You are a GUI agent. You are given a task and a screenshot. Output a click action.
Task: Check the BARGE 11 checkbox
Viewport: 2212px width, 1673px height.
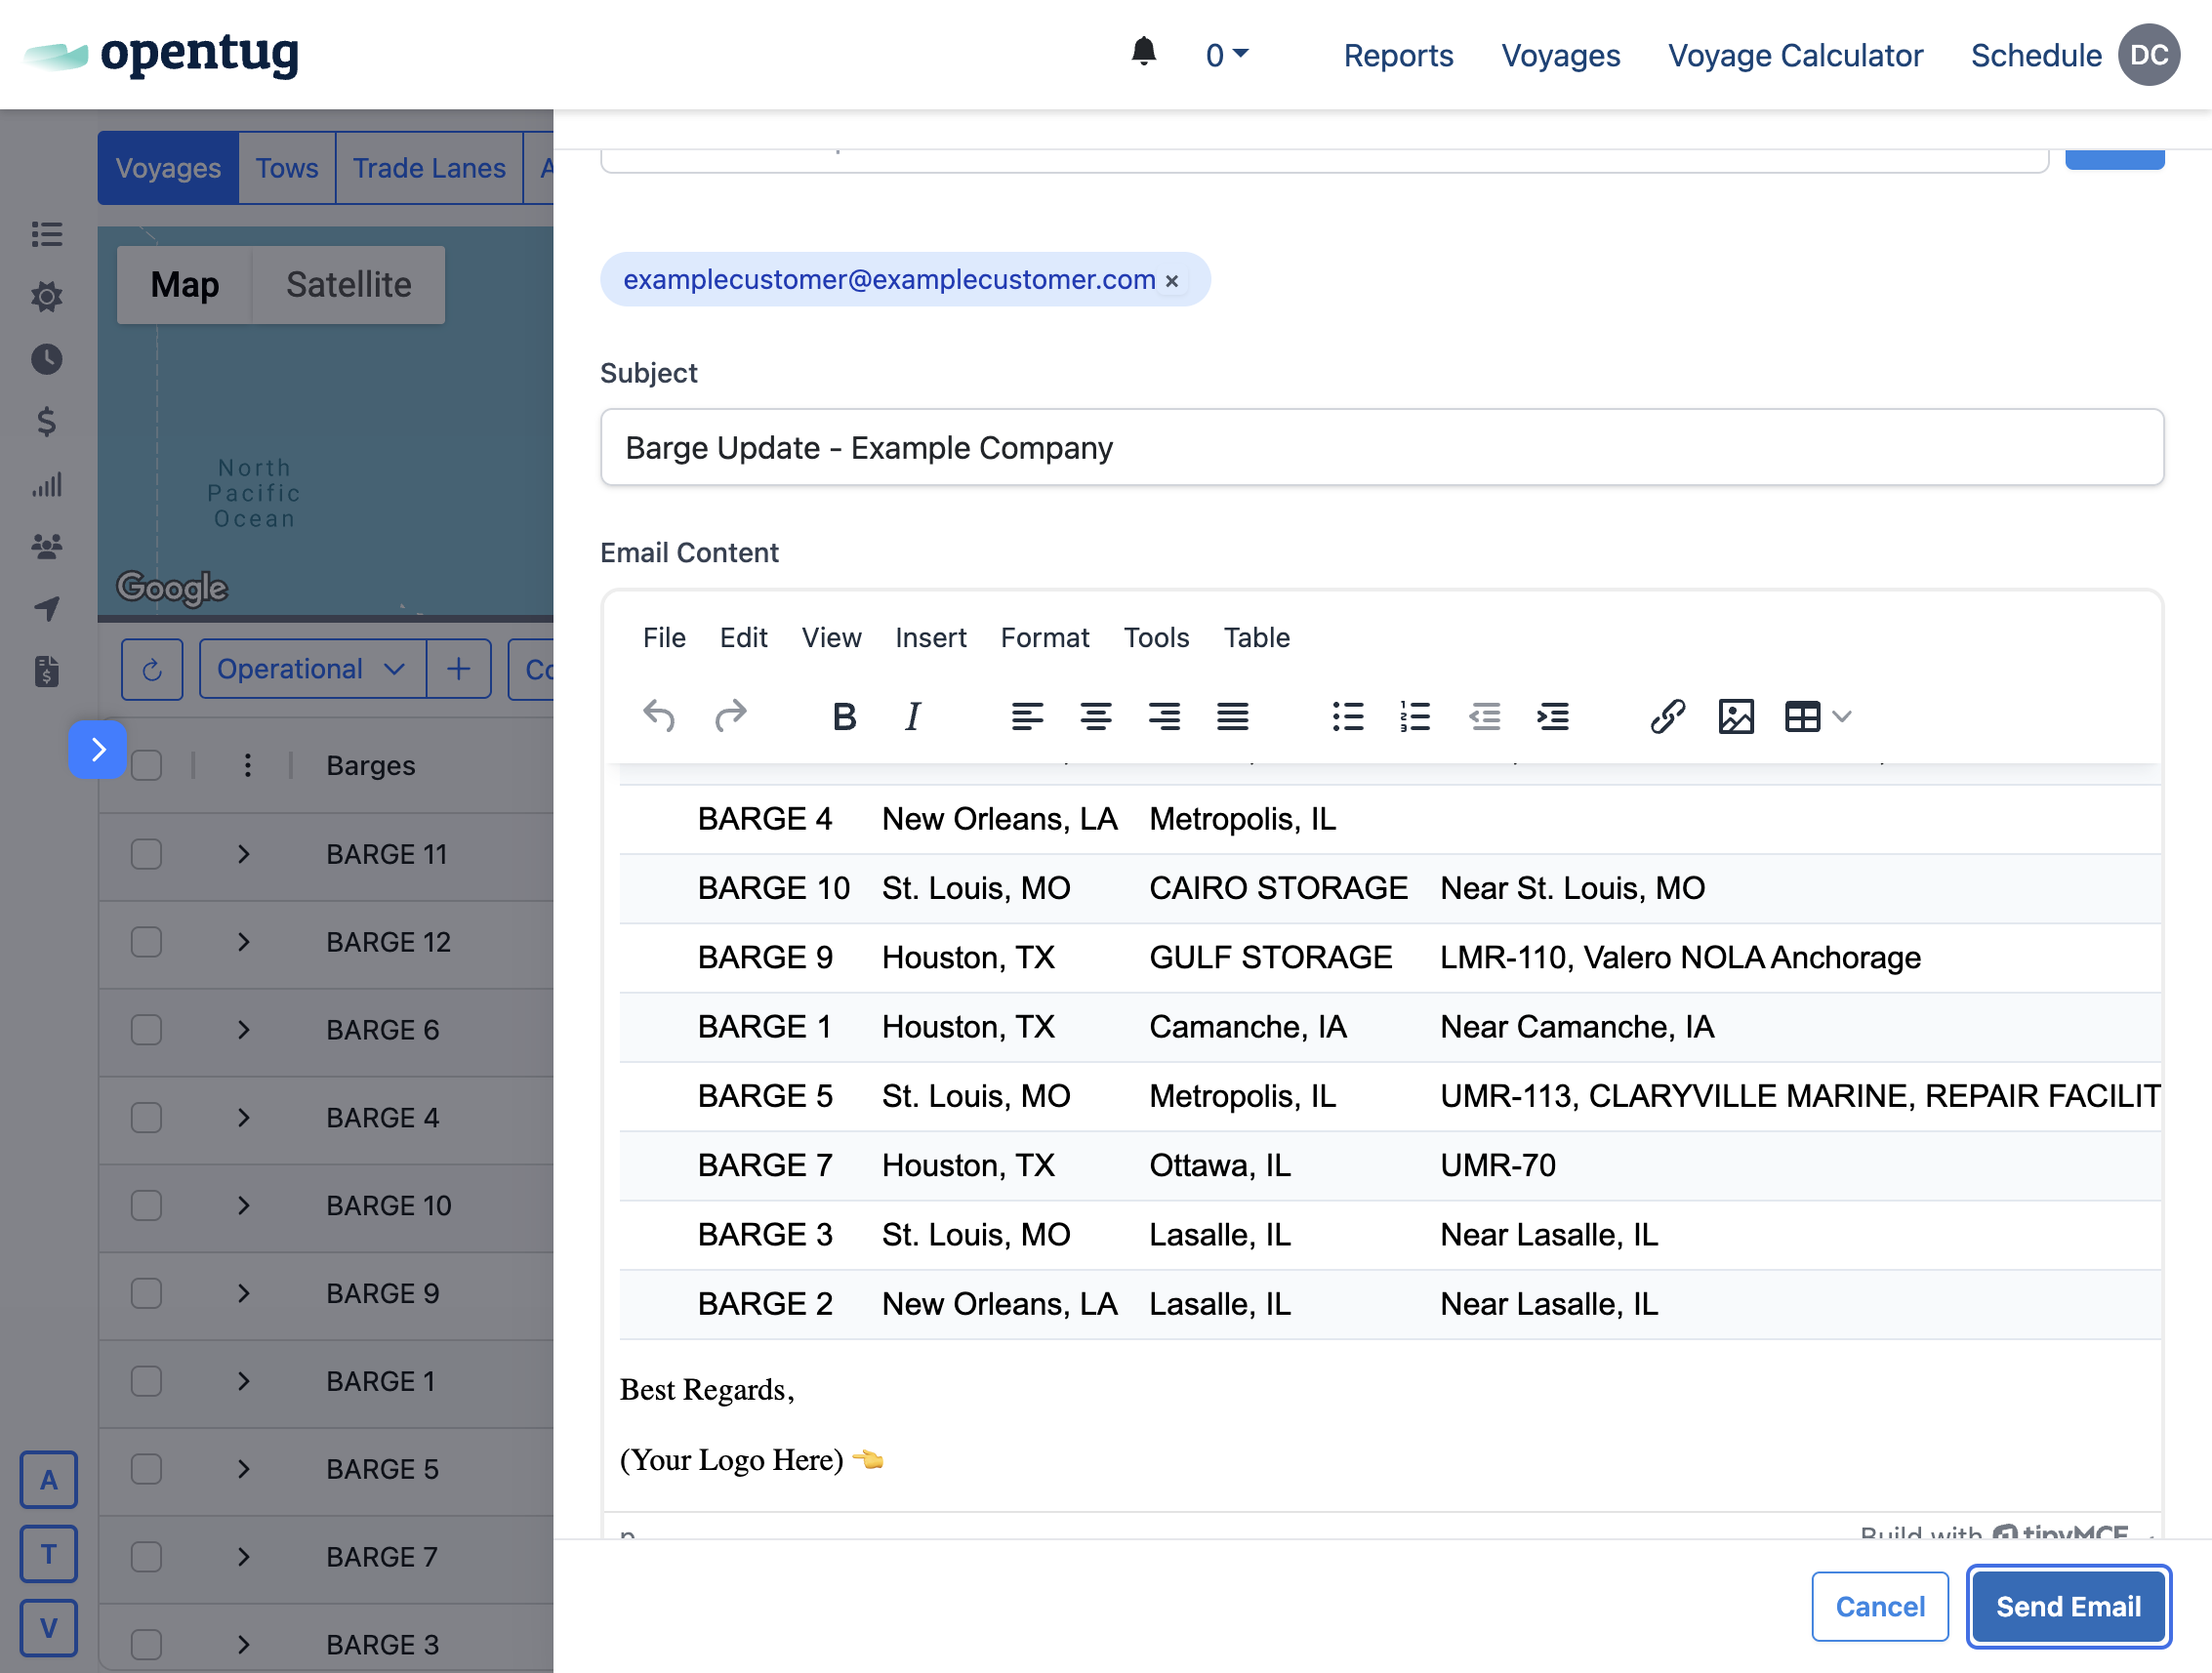(x=147, y=854)
